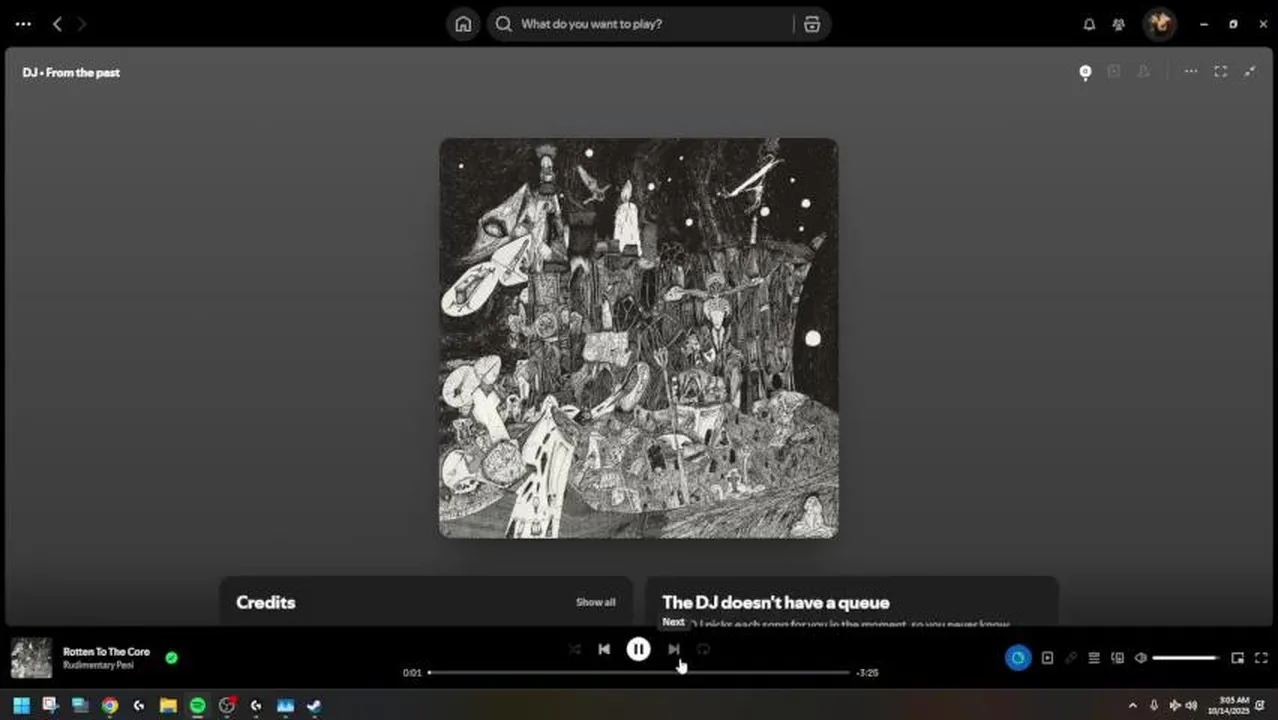The width and height of the screenshot is (1278, 720).
Task: Open Browse icon in search bar
Action: tap(812, 24)
